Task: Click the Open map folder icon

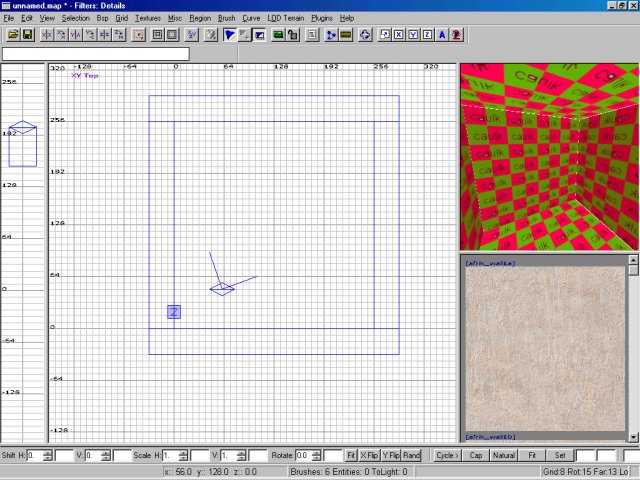Action: [x=13, y=34]
